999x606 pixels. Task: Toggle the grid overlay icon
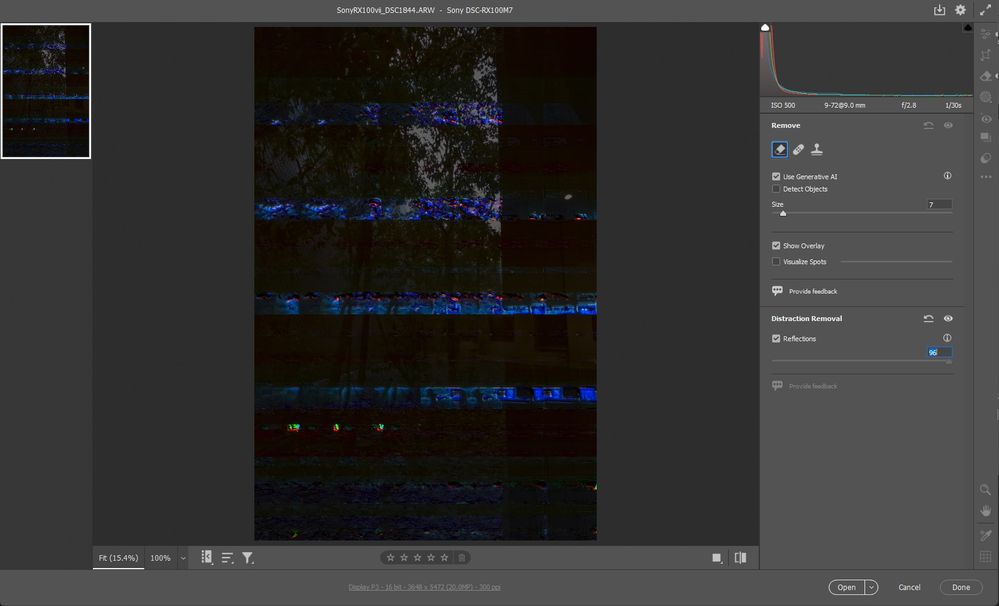986,556
